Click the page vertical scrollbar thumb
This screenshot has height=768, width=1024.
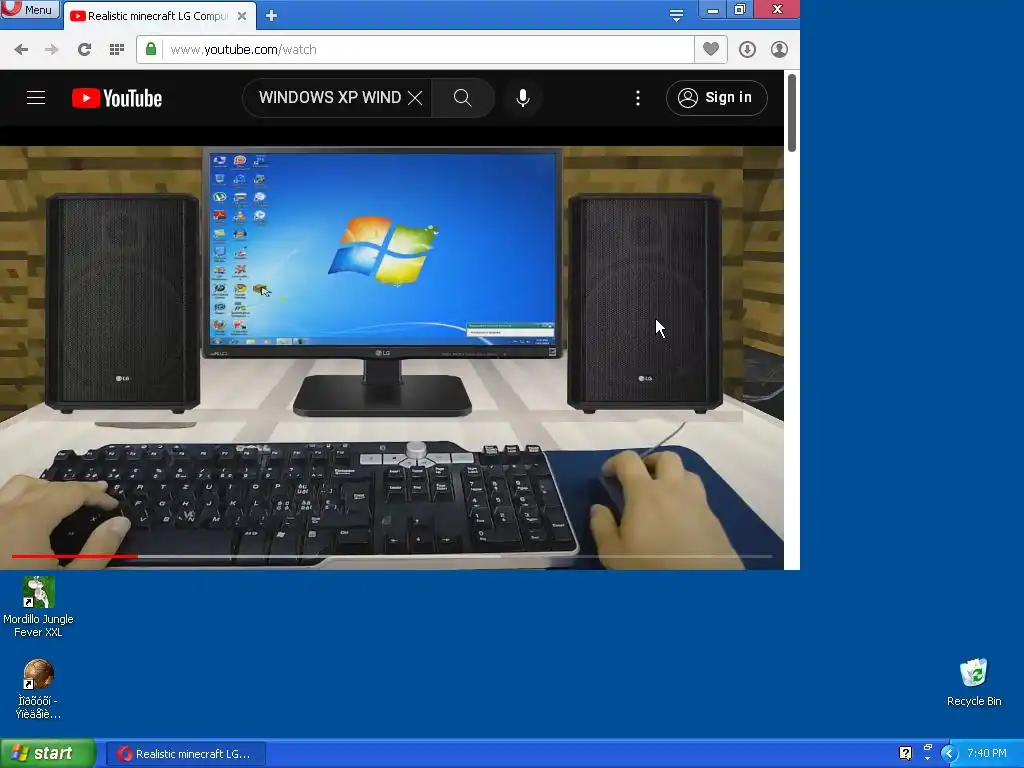click(x=792, y=112)
